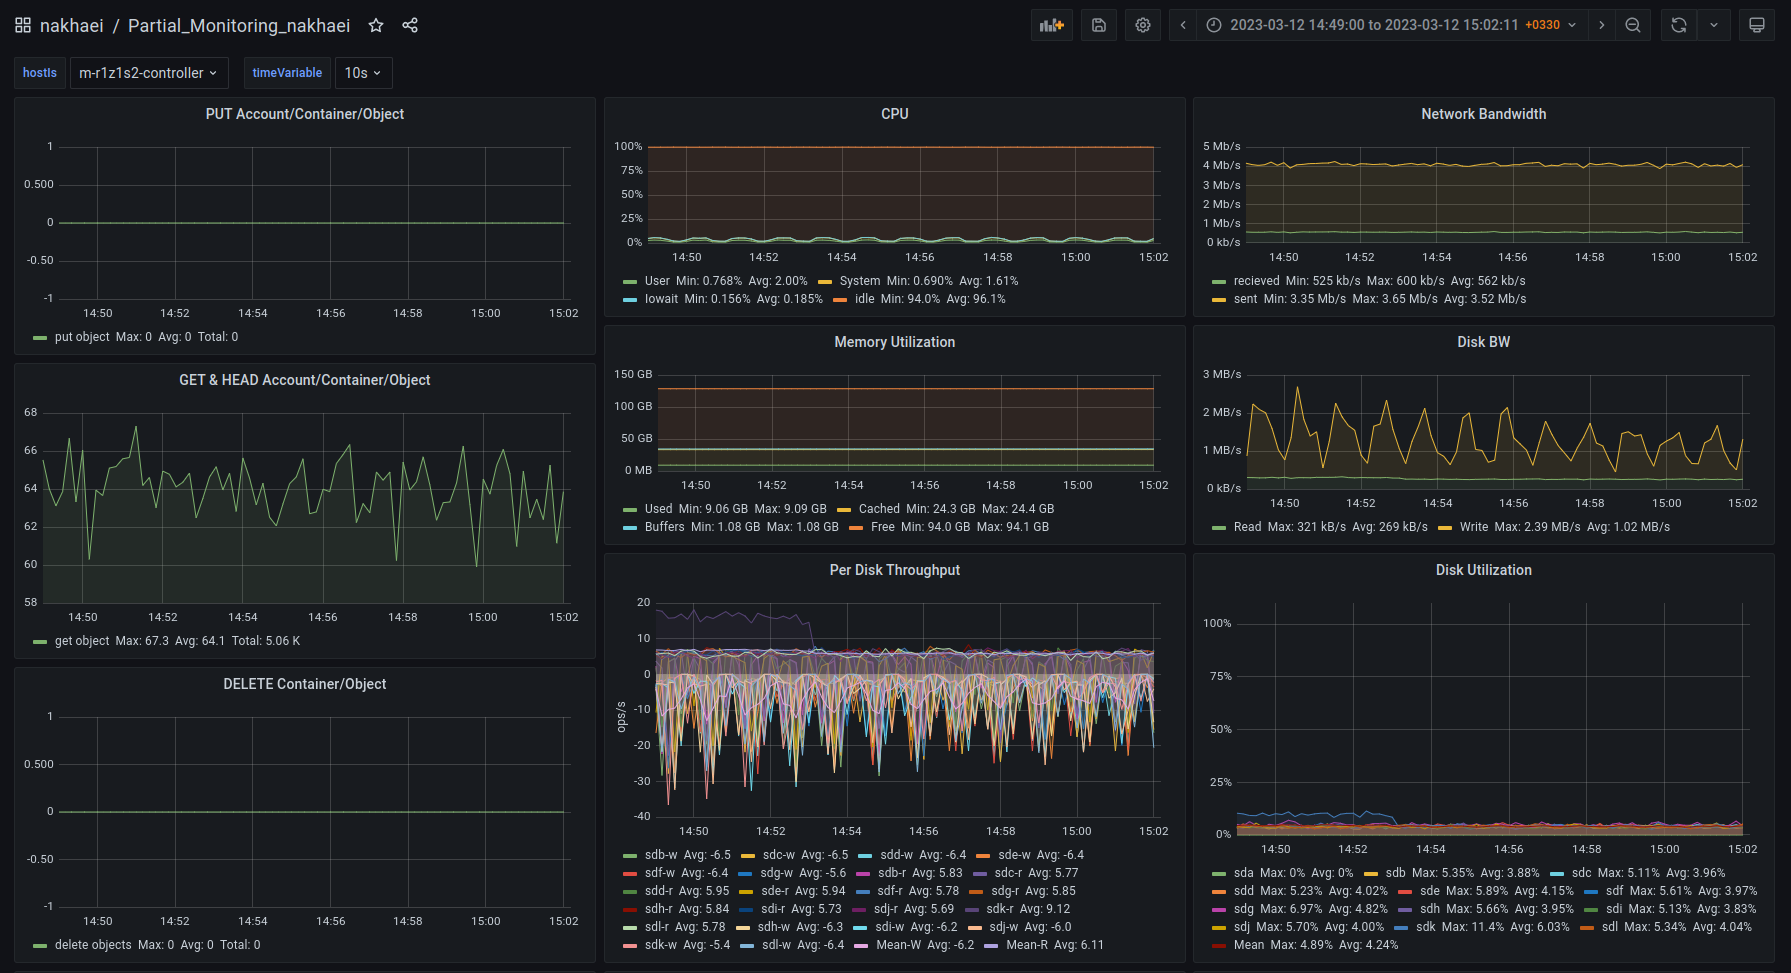The width and height of the screenshot is (1791, 973).
Task: Open dashboard settings gear
Action: [1143, 25]
